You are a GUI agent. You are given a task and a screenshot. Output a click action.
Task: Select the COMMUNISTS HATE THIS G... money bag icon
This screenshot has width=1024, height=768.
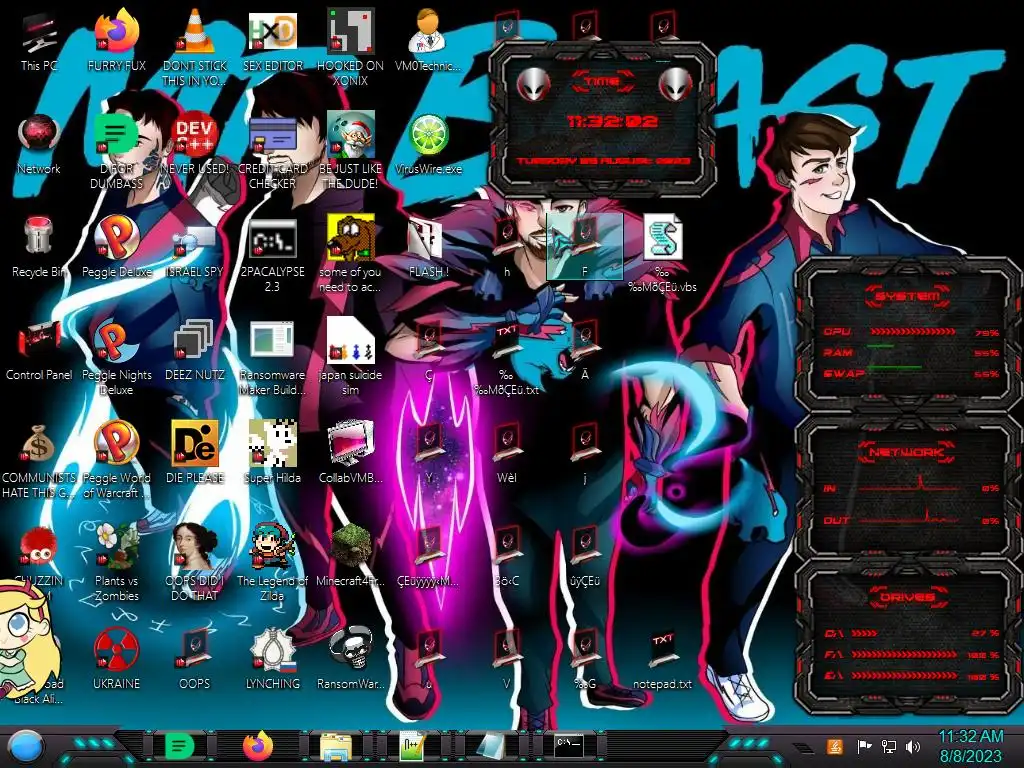(39, 460)
